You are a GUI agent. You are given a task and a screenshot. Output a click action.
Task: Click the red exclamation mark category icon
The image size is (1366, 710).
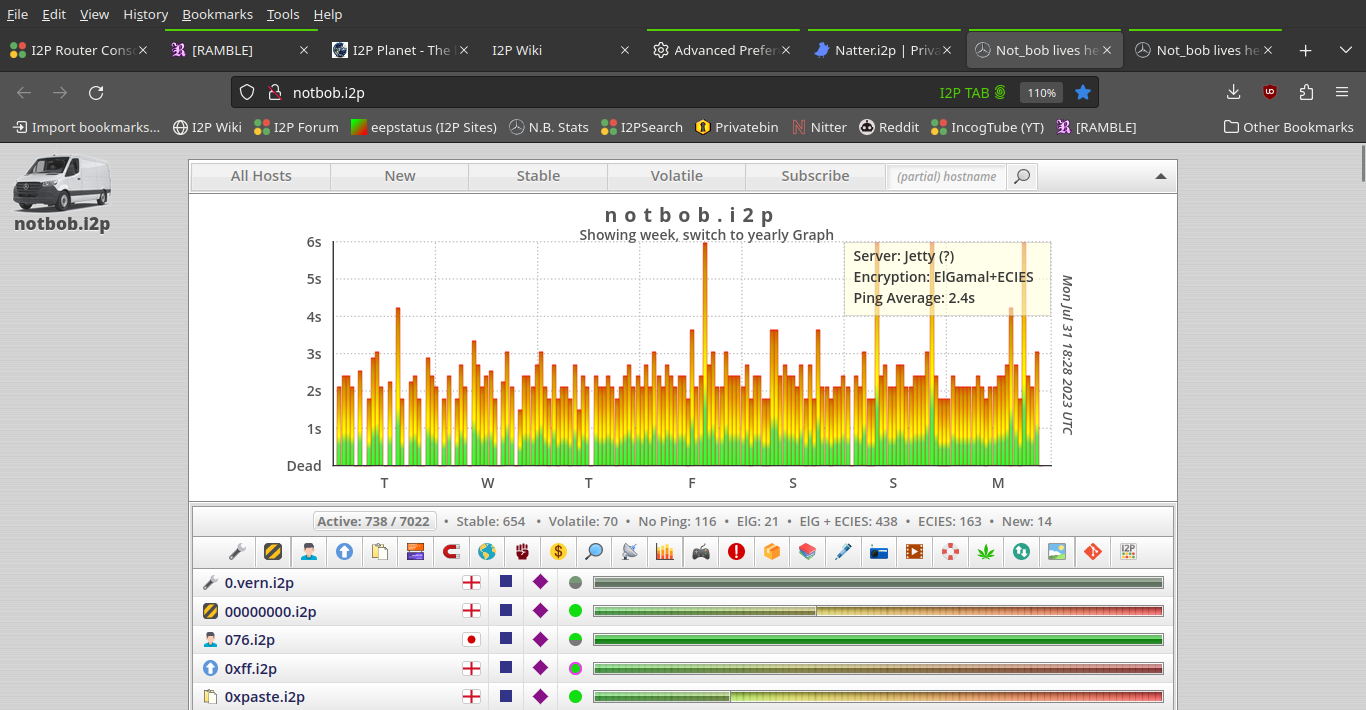click(x=737, y=551)
